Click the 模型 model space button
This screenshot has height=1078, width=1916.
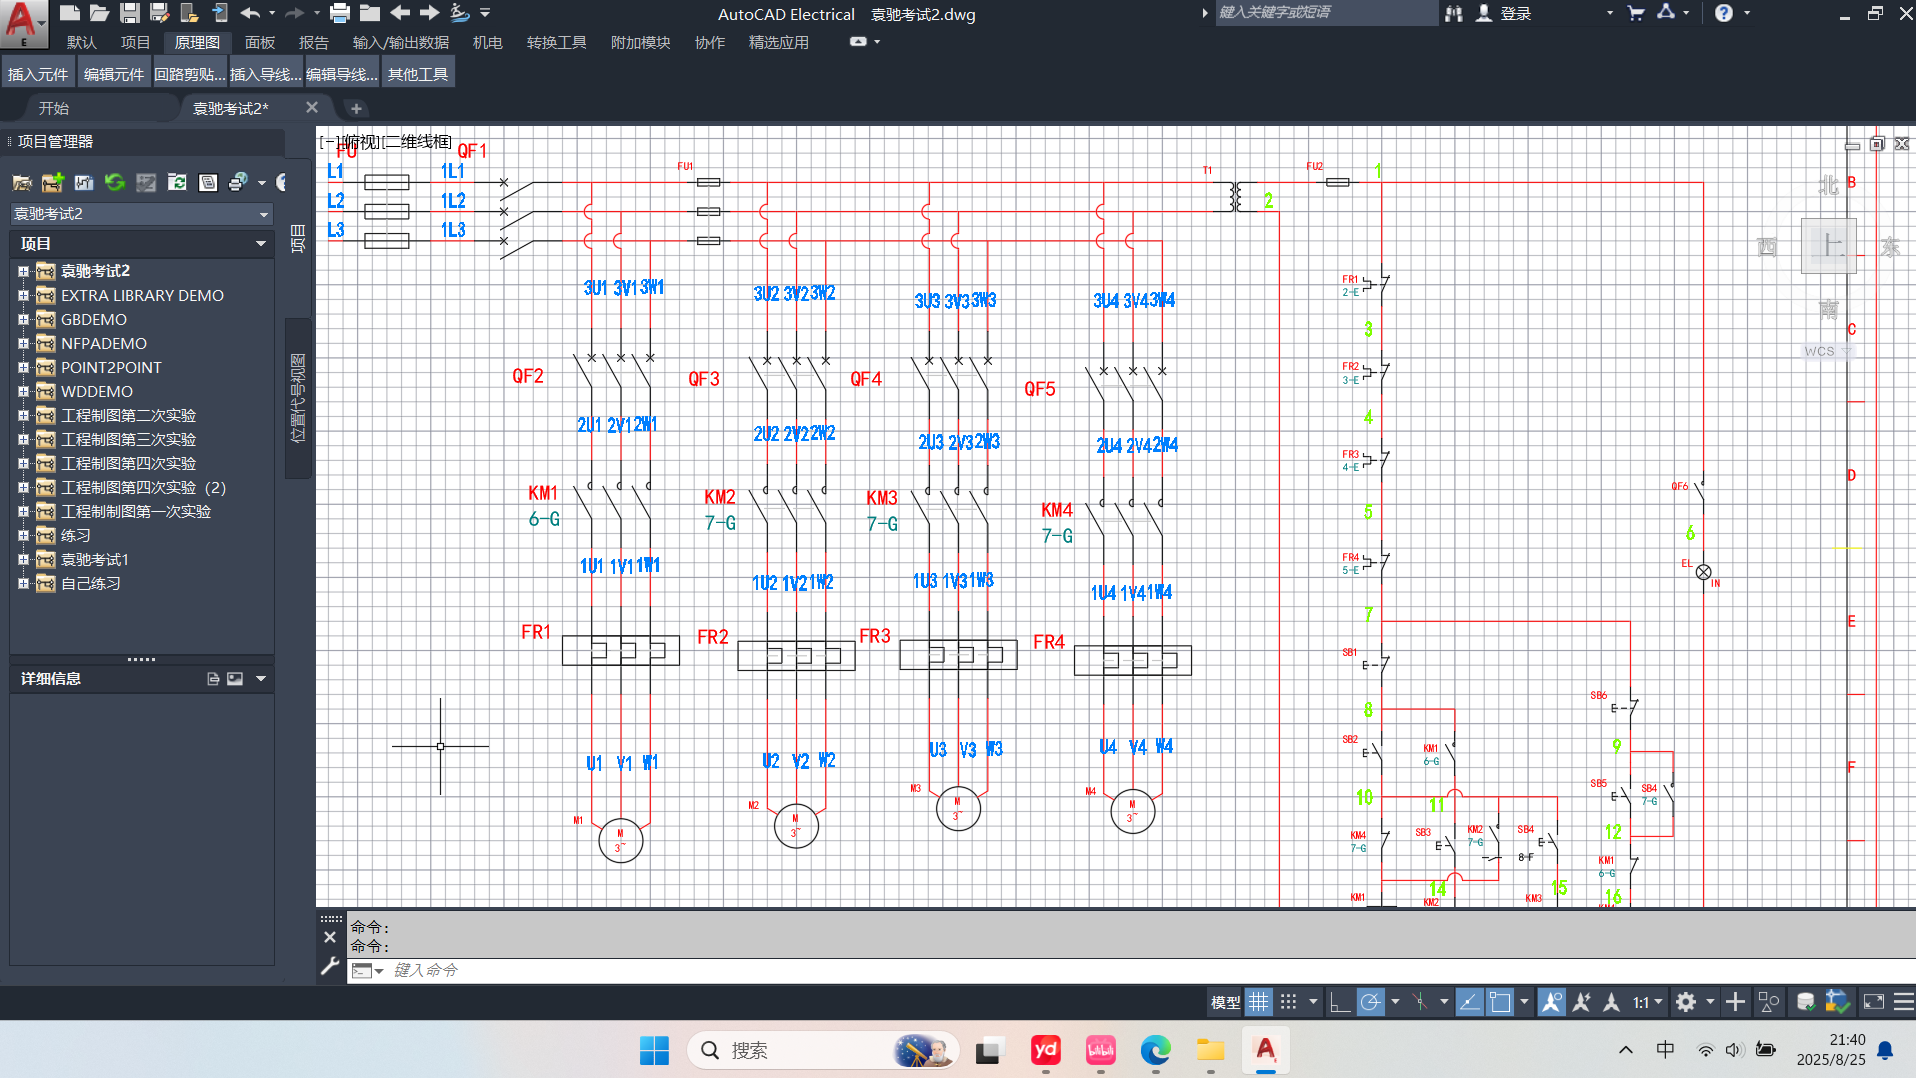(1225, 1002)
